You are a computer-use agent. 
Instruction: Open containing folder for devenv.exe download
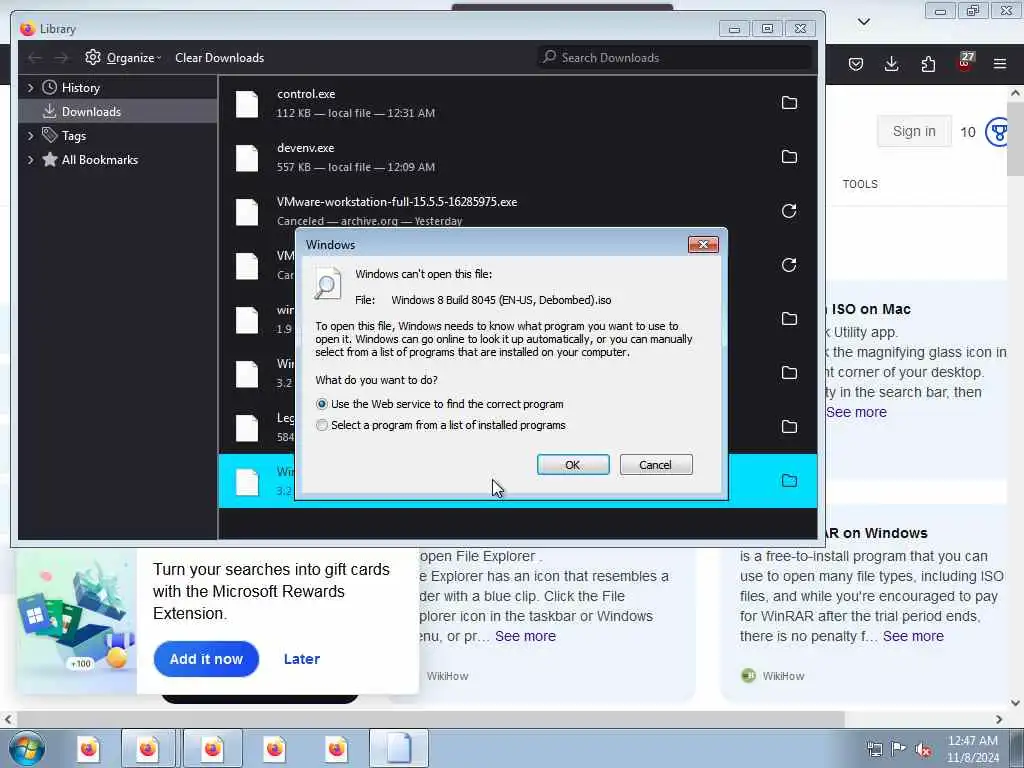(x=789, y=157)
